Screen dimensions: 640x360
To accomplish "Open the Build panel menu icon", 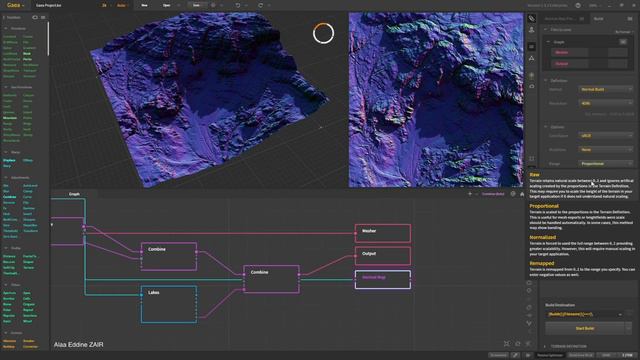I will [630, 19].
